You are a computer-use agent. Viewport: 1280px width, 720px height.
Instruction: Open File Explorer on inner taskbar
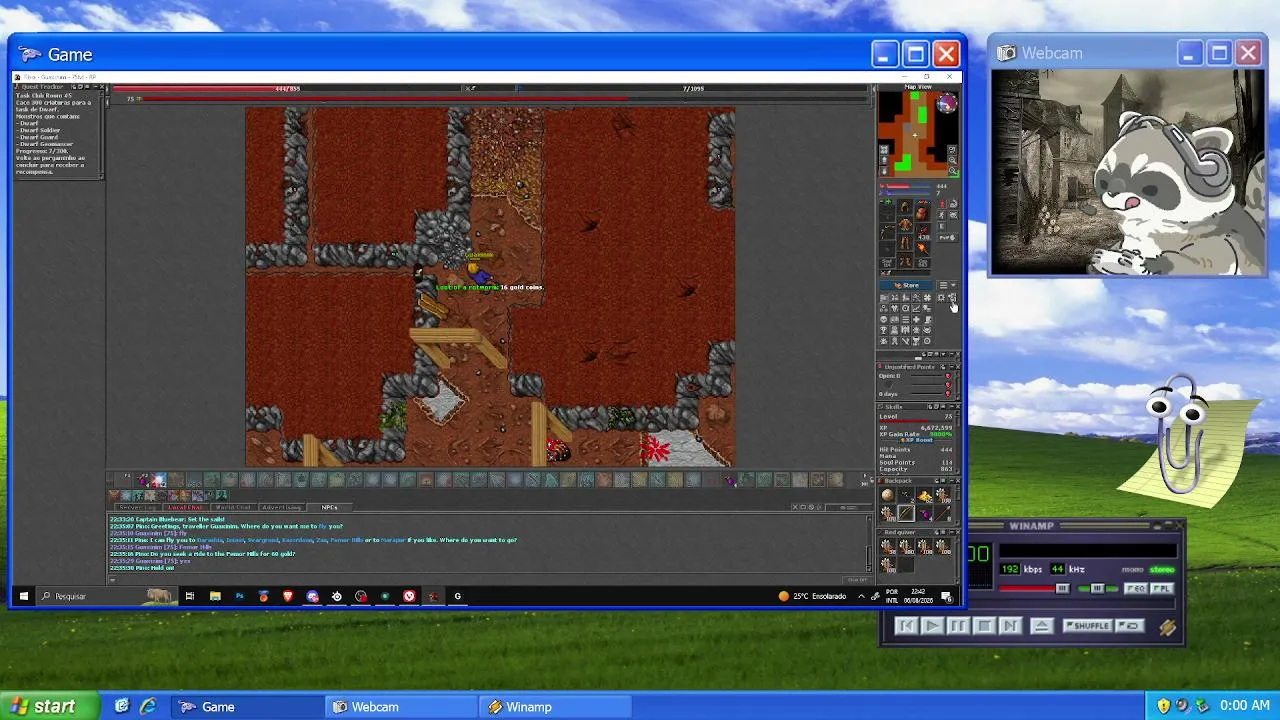[215, 596]
